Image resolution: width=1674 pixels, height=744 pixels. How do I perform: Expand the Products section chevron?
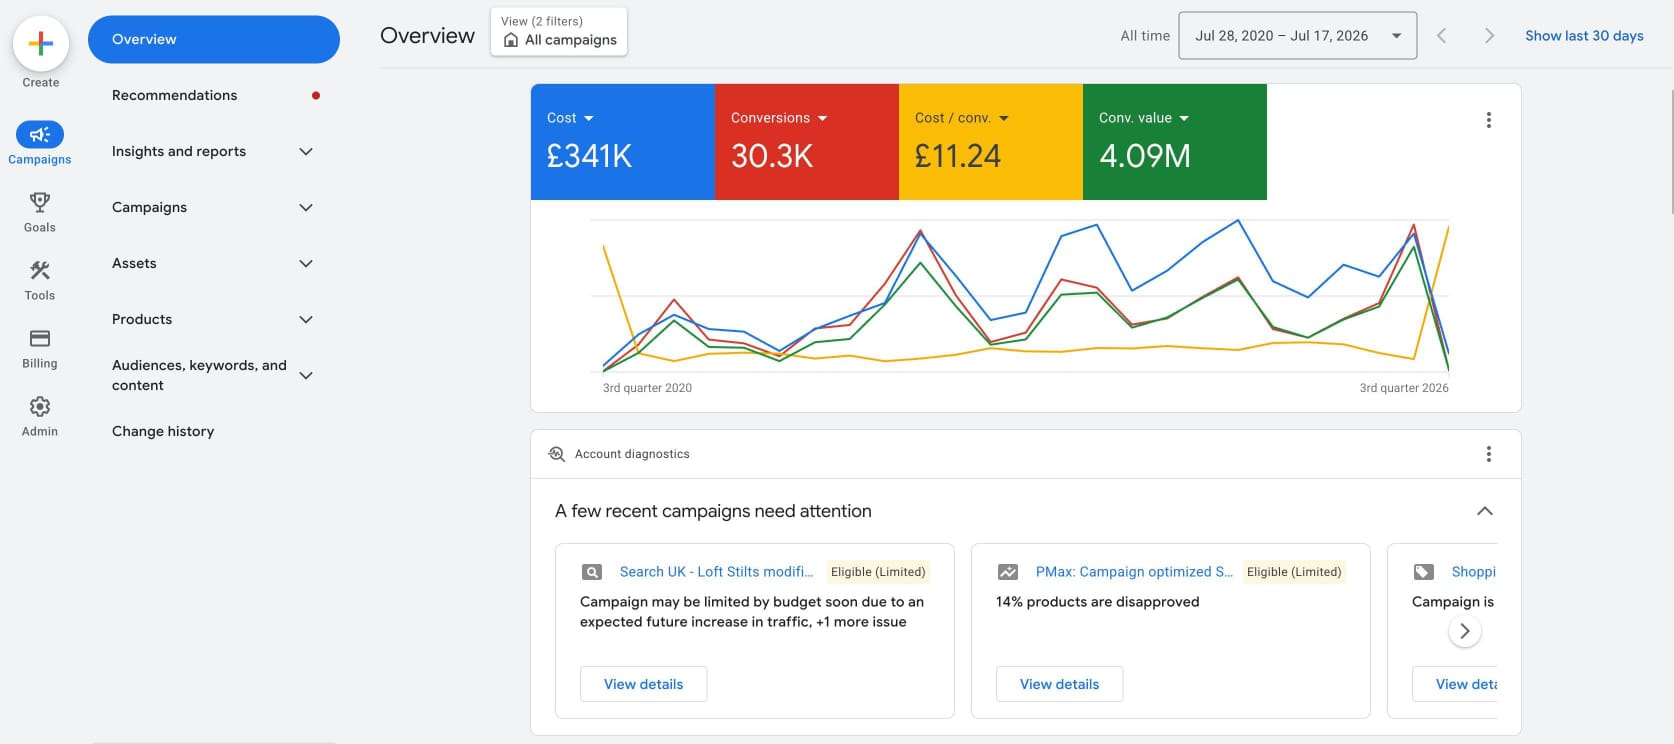306,320
